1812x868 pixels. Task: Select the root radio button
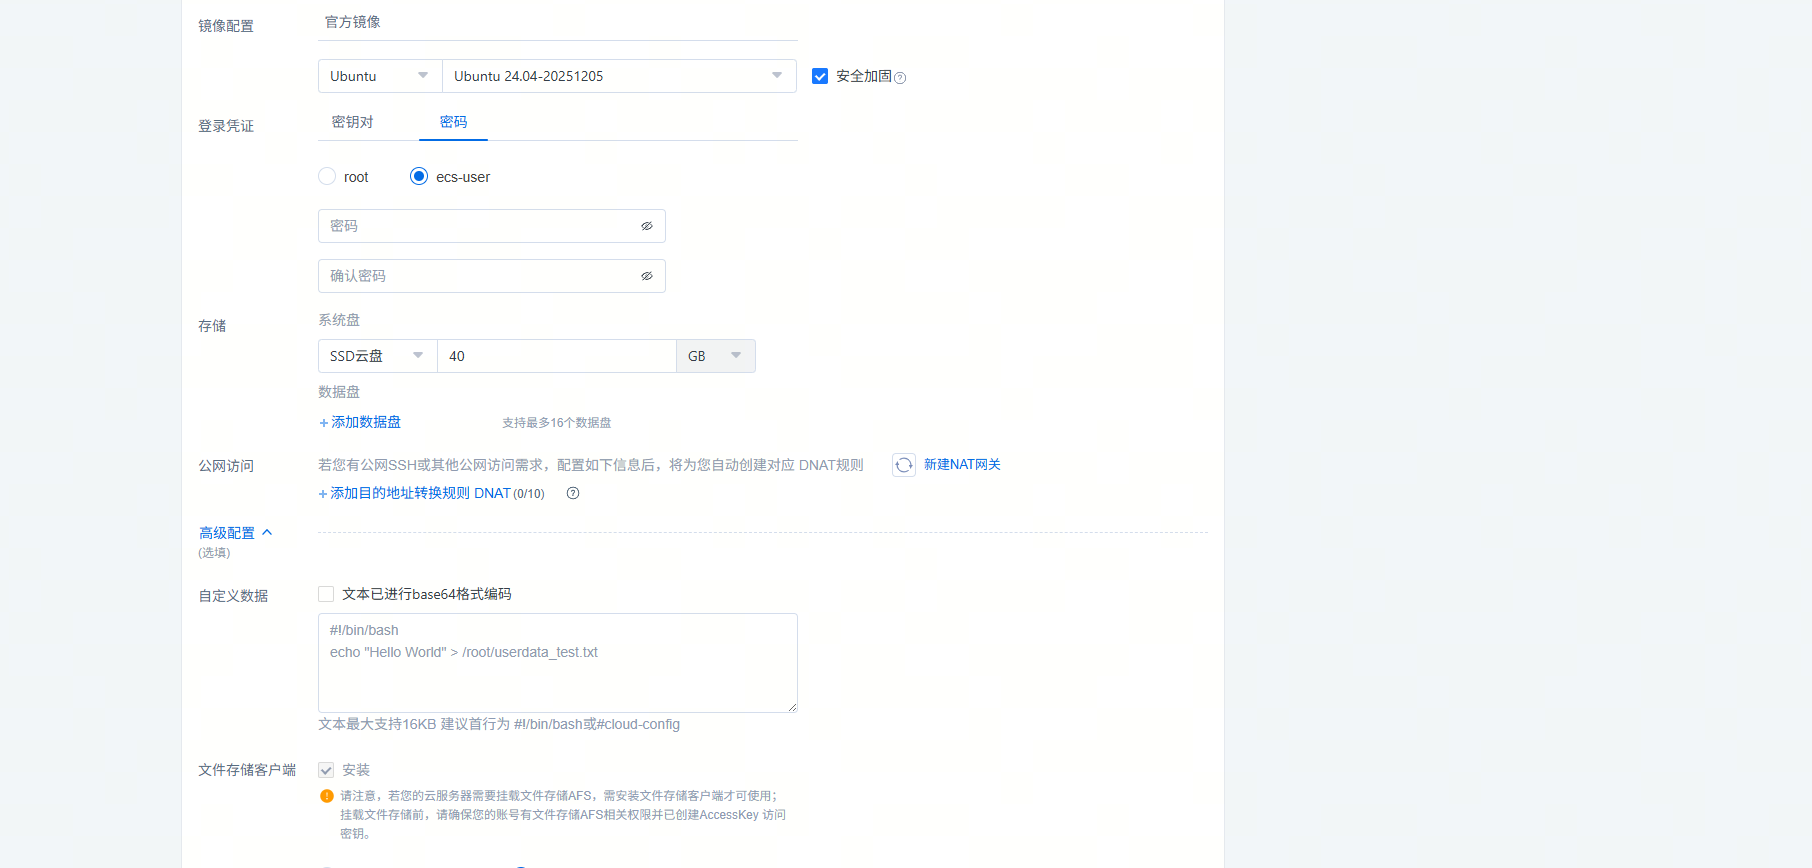click(x=327, y=177)
